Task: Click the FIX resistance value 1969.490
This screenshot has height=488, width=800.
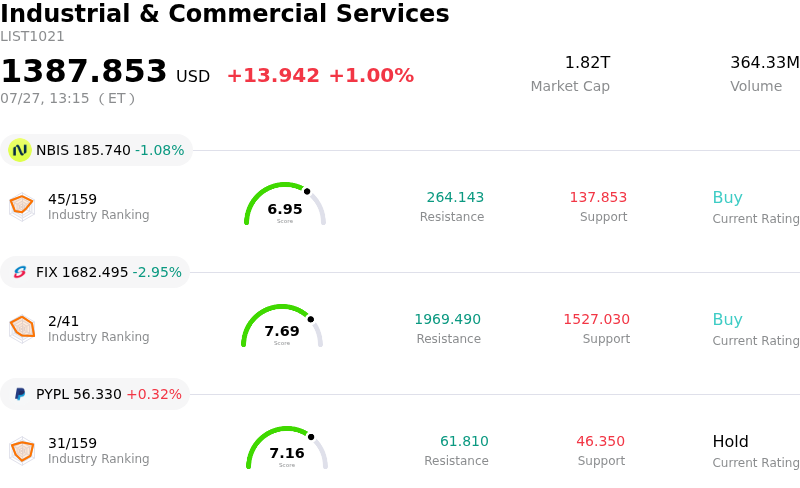Action: pos(447,319)
